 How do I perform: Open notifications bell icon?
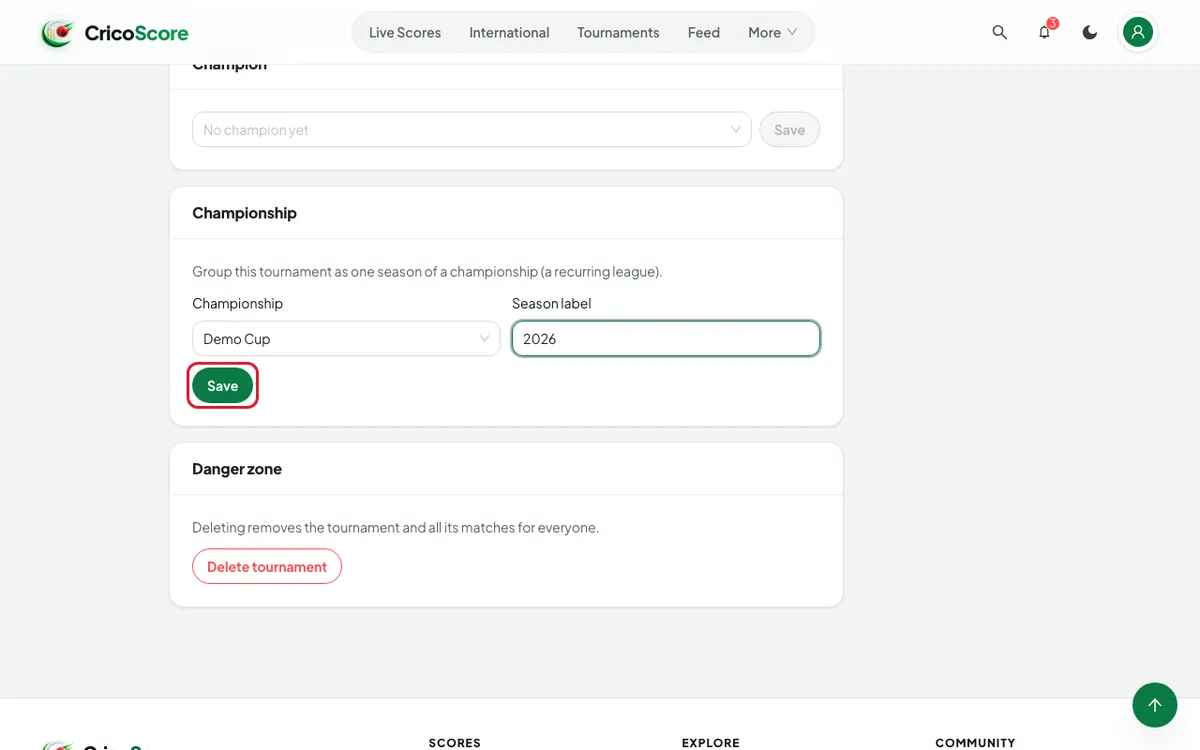(x=1044, y=32)
